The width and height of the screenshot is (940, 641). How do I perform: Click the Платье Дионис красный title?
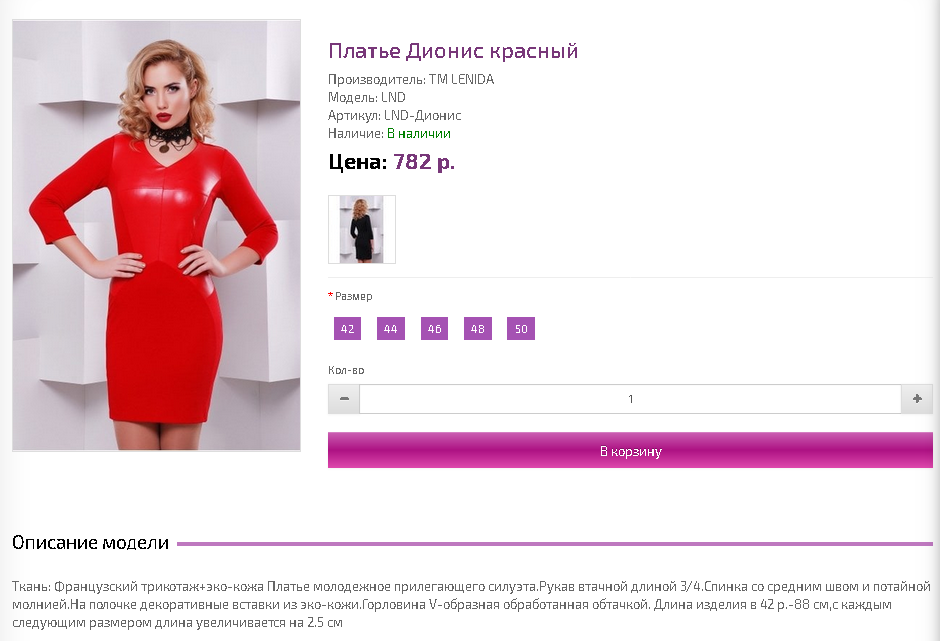pyautogui.click(x=453, y=51)
